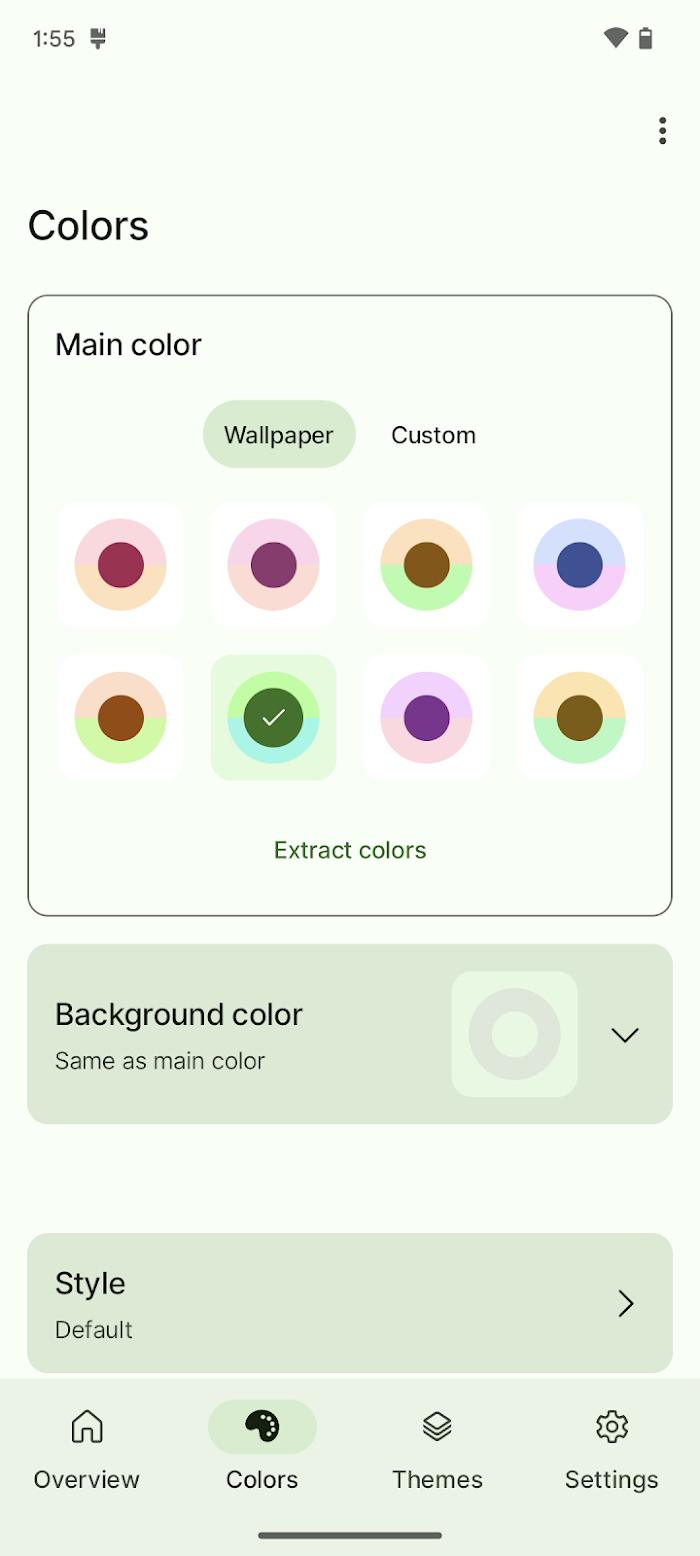700x1556 pixels.
Task: Open the Settings gear icon
Action: pos(611,1426)
